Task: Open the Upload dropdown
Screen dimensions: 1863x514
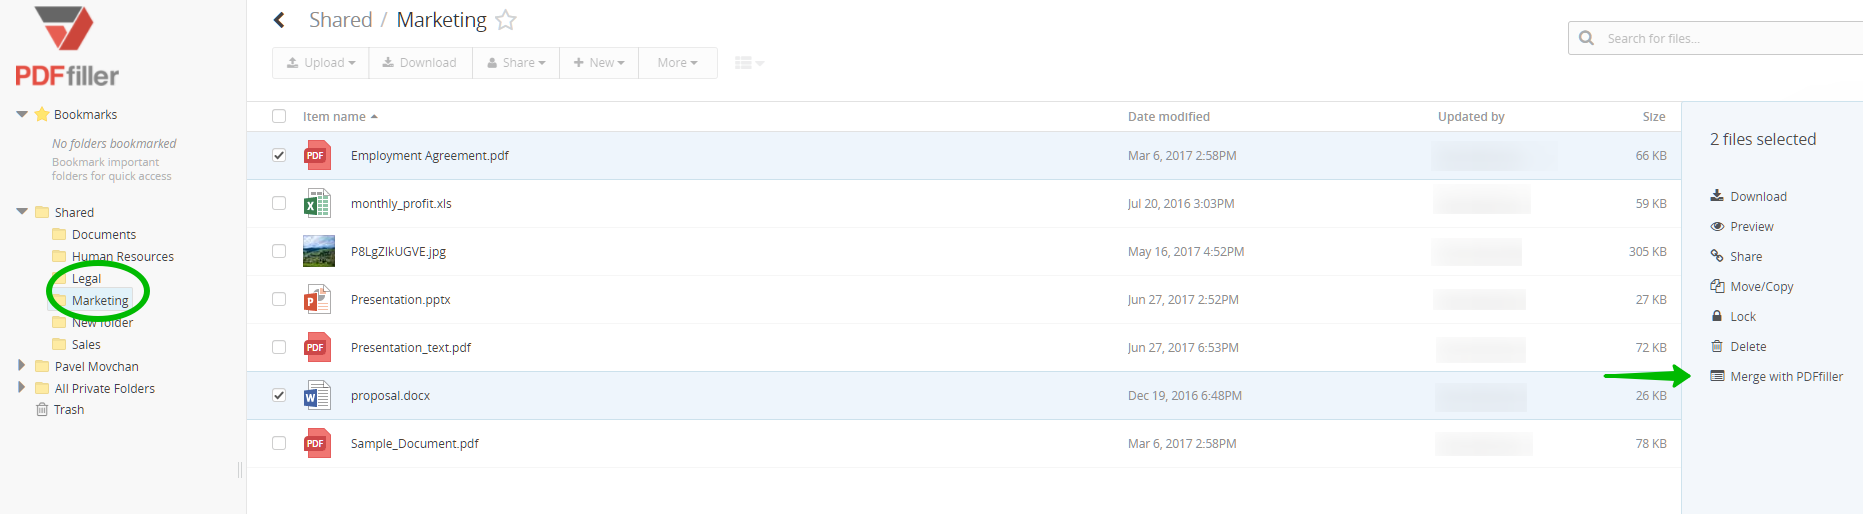Action: [321, 62]
